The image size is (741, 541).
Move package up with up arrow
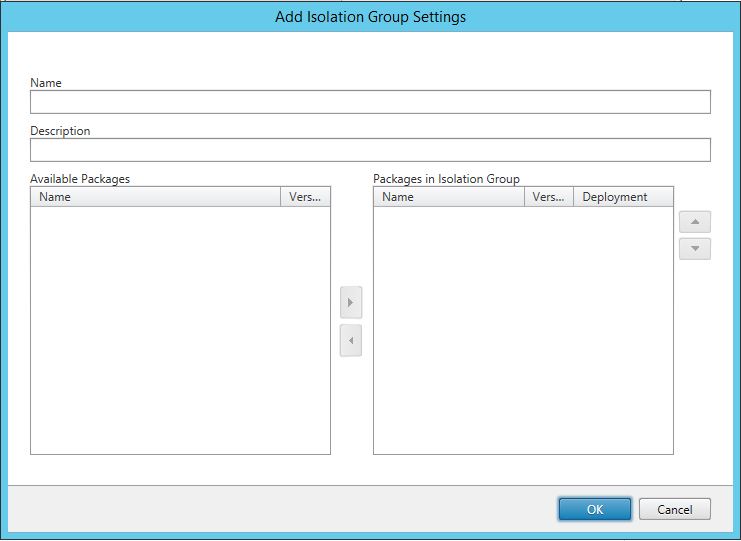[x=695, y=222]
